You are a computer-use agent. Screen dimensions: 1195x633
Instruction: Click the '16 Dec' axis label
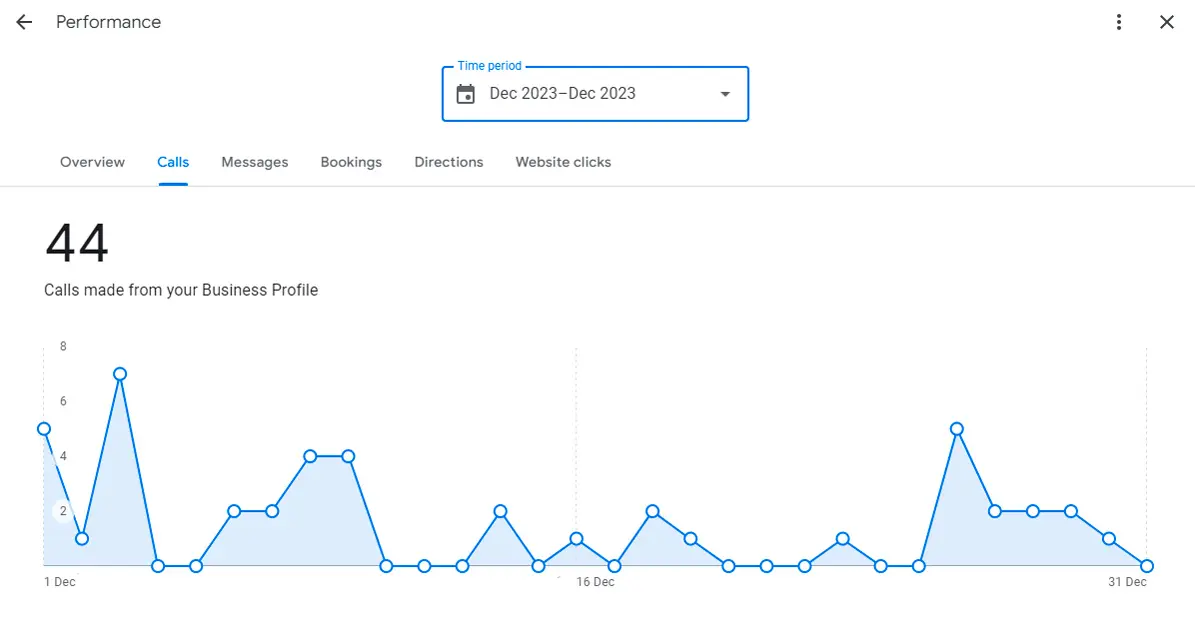[x=595, y=582]
